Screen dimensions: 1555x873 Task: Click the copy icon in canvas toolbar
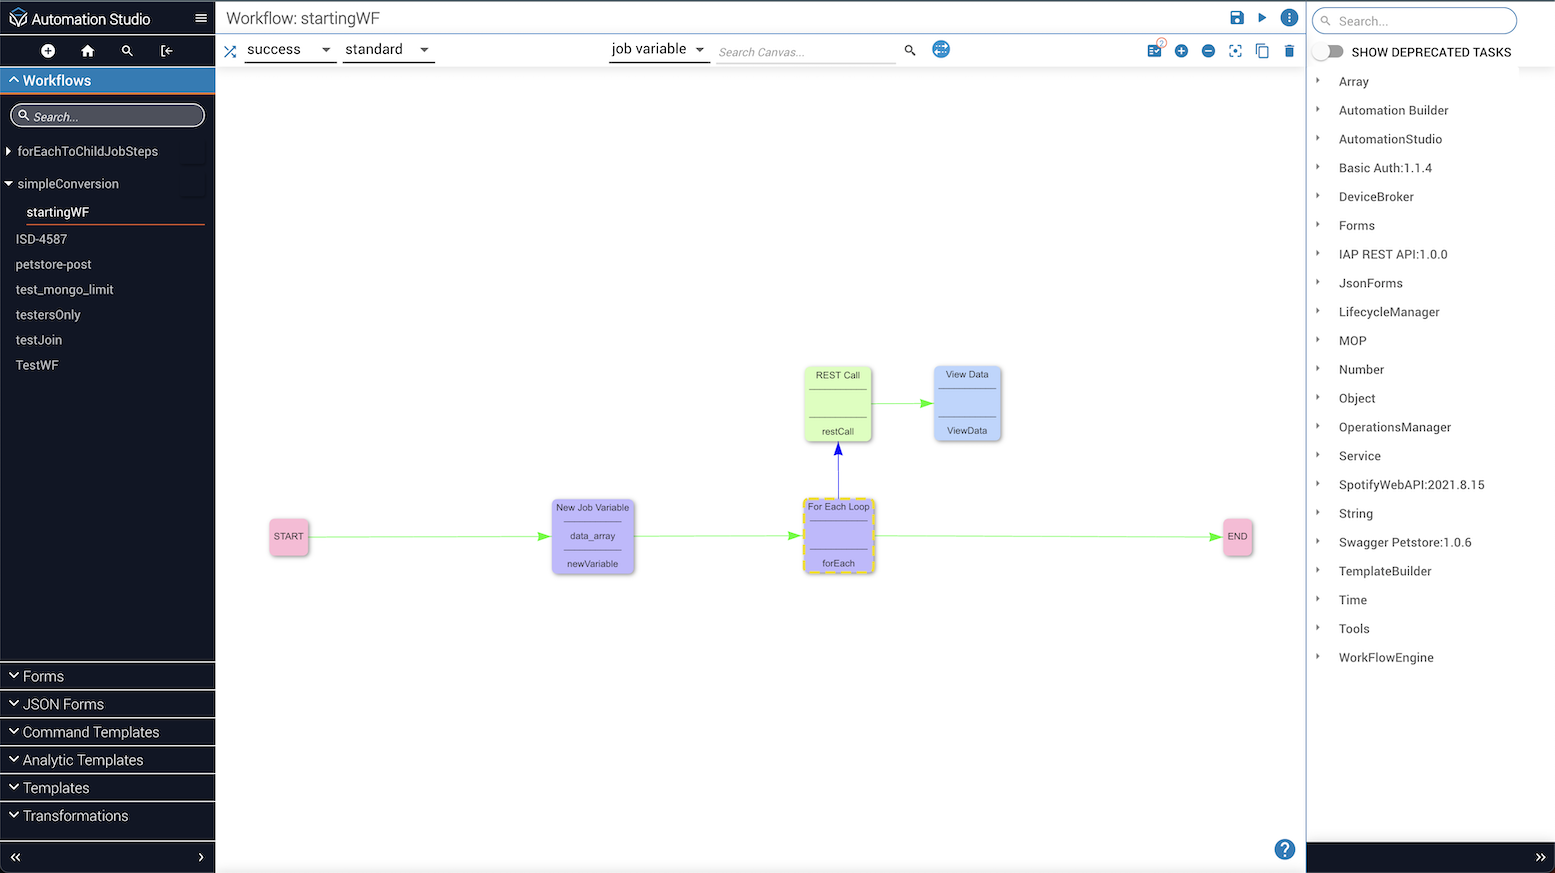pyautogui.click(x=1262, y=51)
